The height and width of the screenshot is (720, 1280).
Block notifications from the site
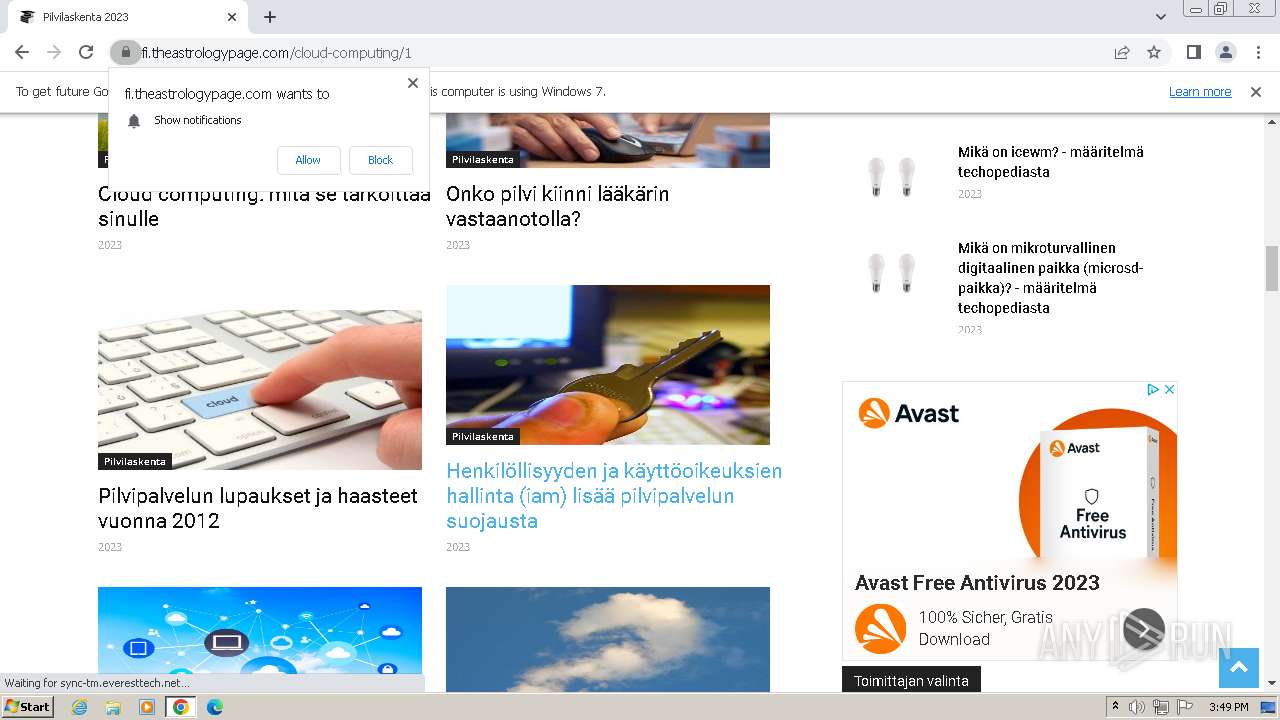(381, 160)
